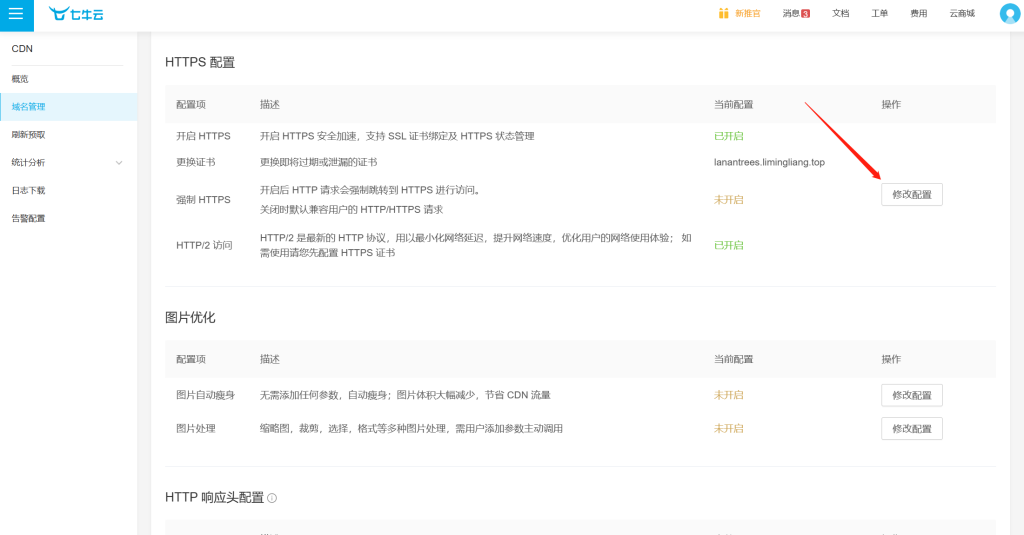This screenshot has height=535, width=1024.
Task: Open 工单 in the top navigation
Action: [x=880, y=13]
